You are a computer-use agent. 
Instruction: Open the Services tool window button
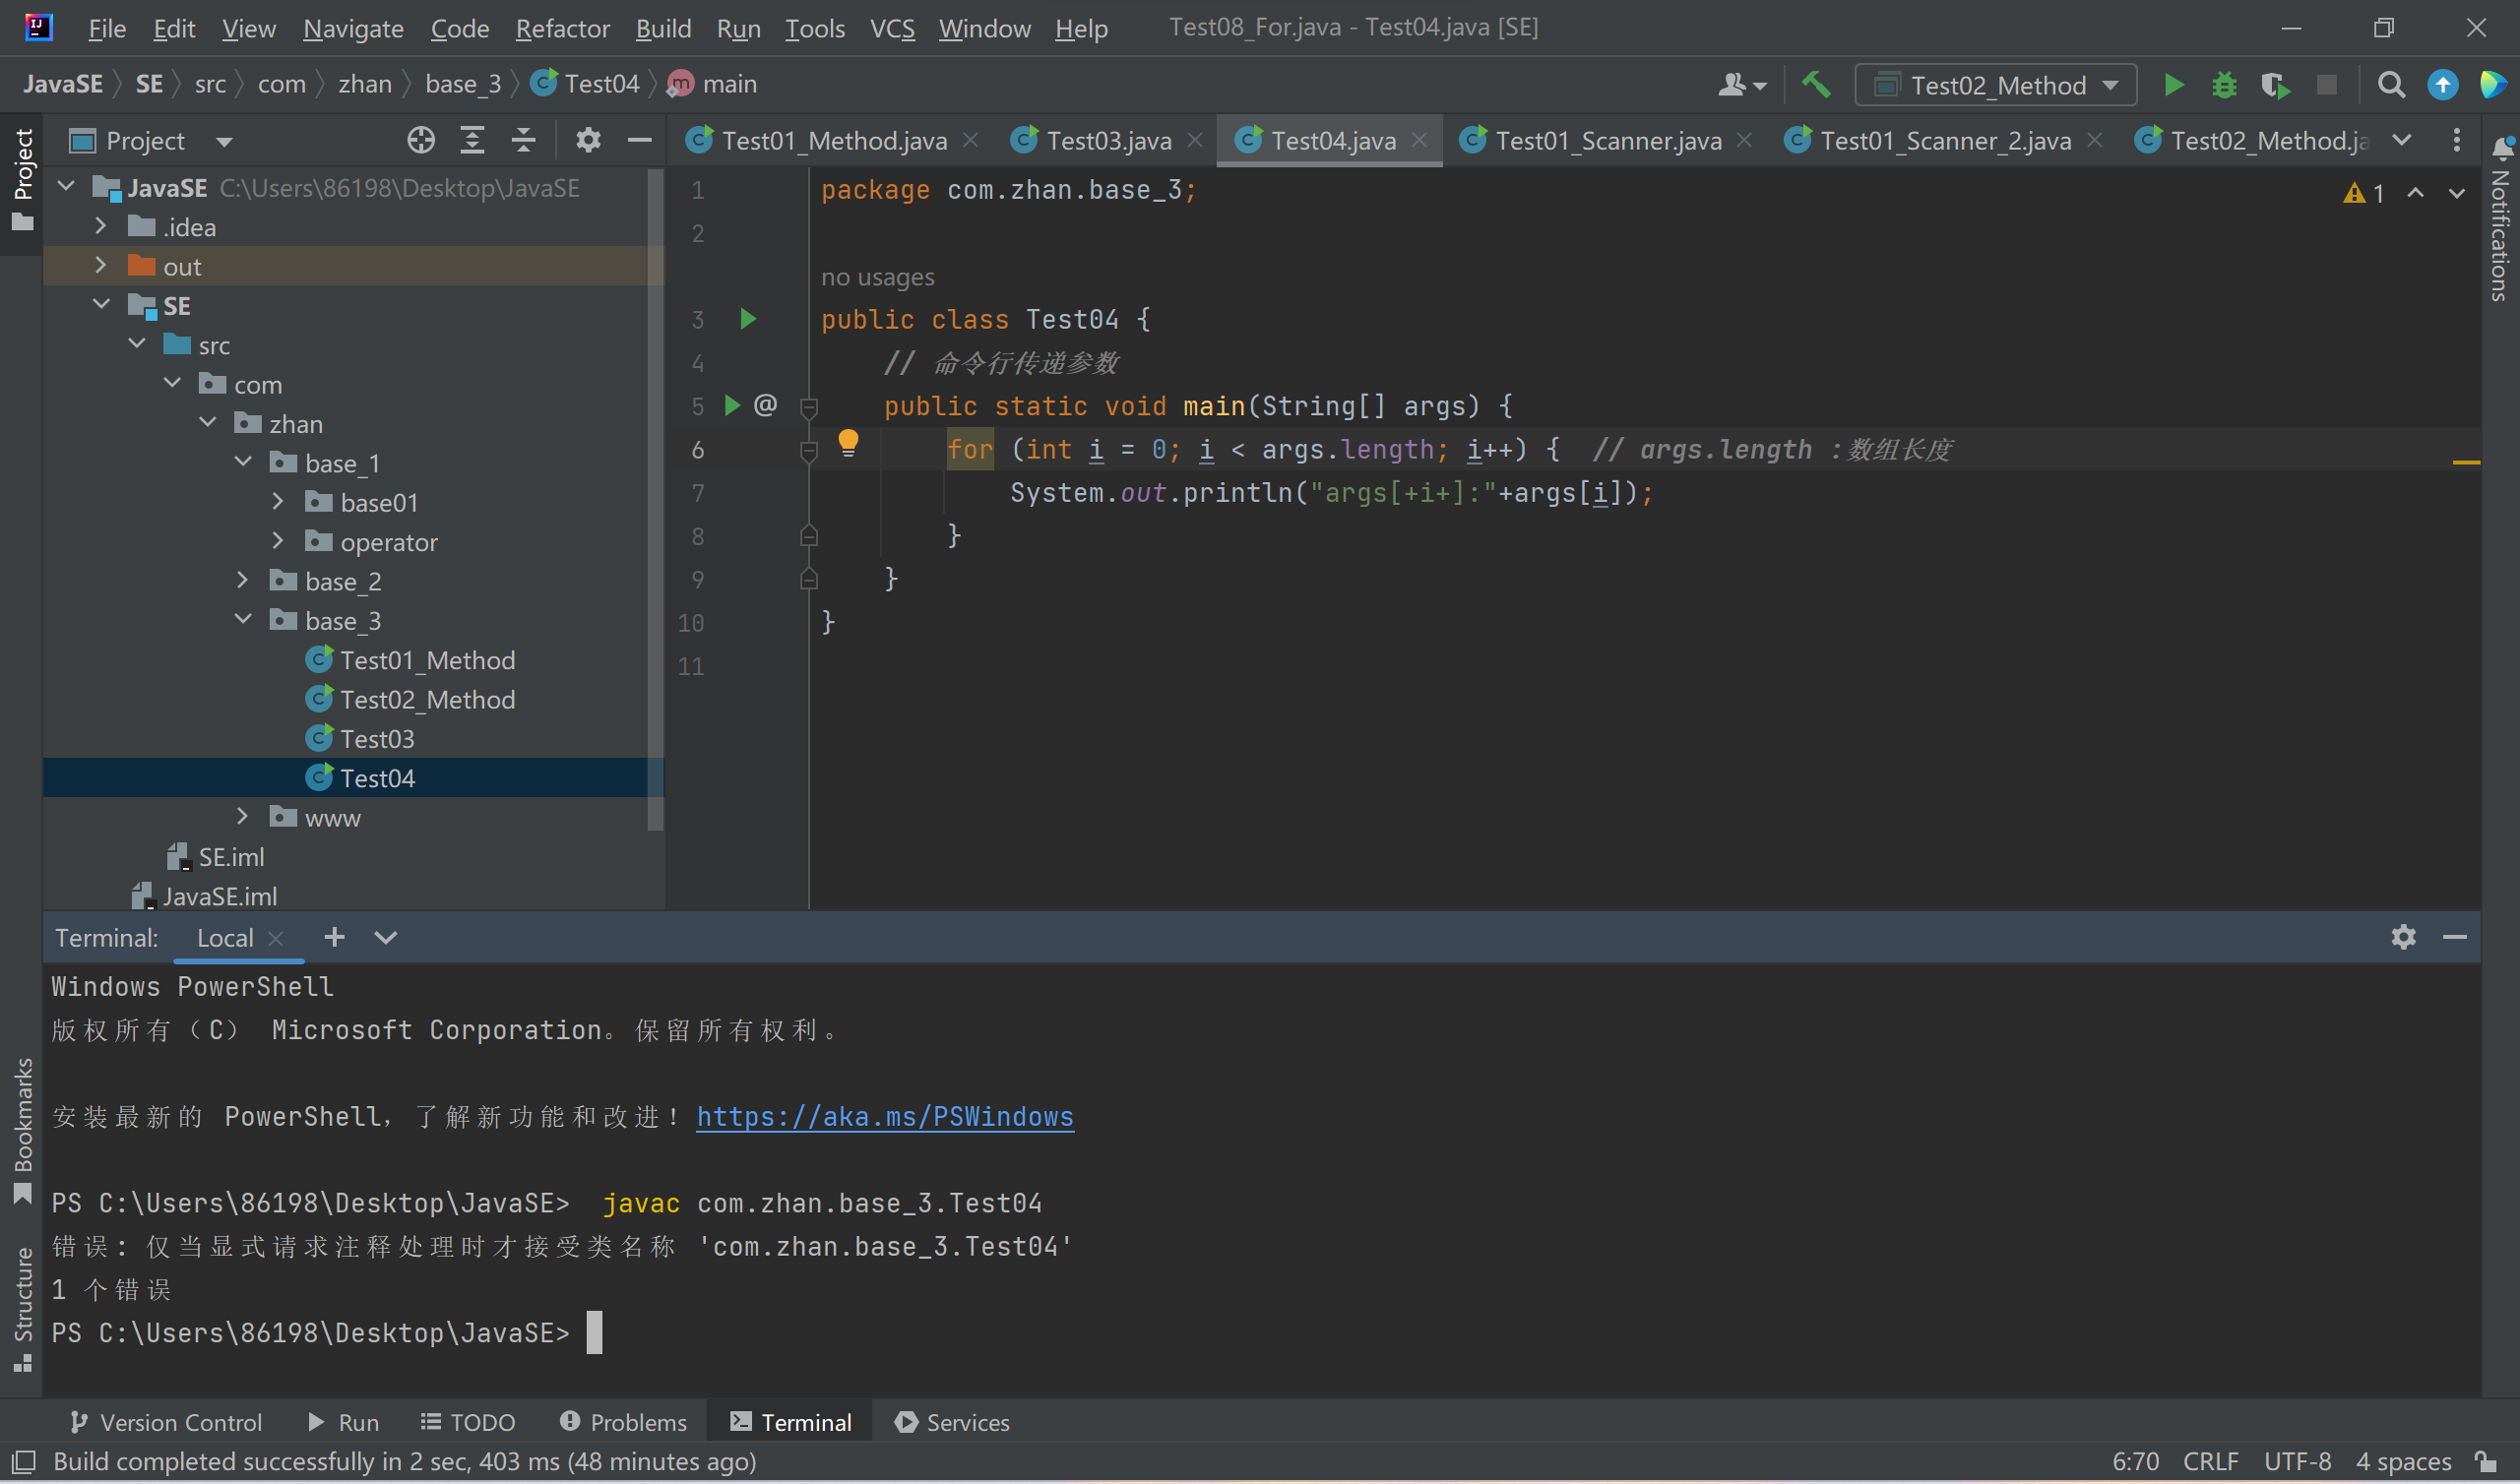[952, 1421]
